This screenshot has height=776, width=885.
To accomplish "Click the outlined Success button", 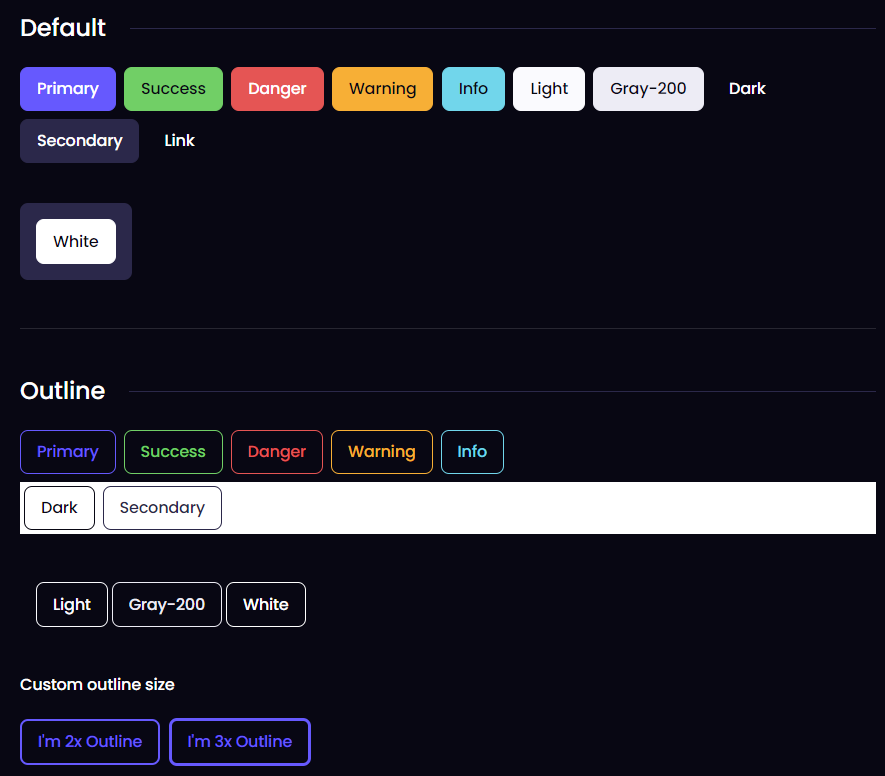I will tap(173, 452).
